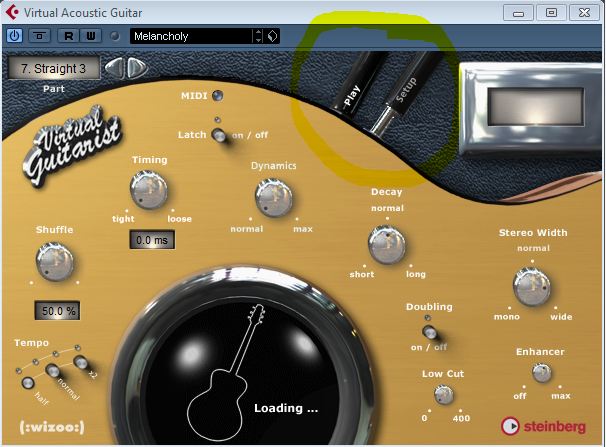606x447 pixels.
Task: Click the Steinberg logo
Action: [x=543, y=426]
